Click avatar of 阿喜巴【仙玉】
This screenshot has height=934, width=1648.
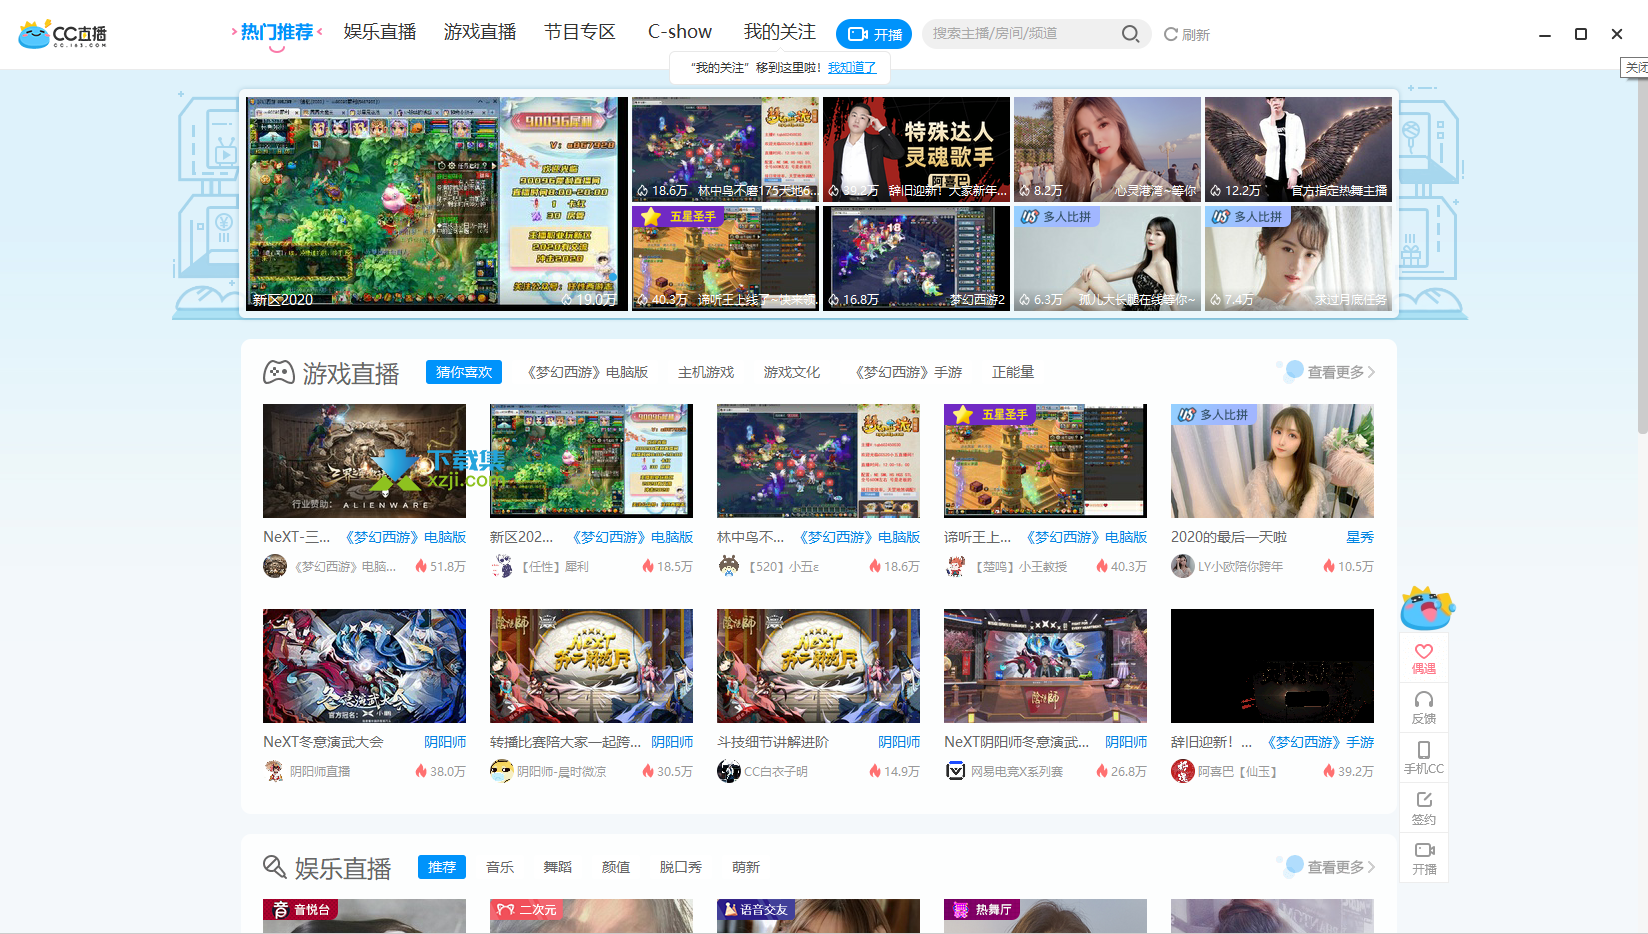tap(1182, 771)
